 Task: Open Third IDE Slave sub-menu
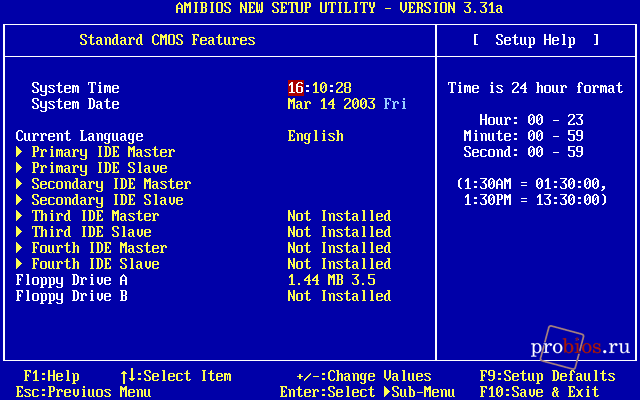coord(91,232)
